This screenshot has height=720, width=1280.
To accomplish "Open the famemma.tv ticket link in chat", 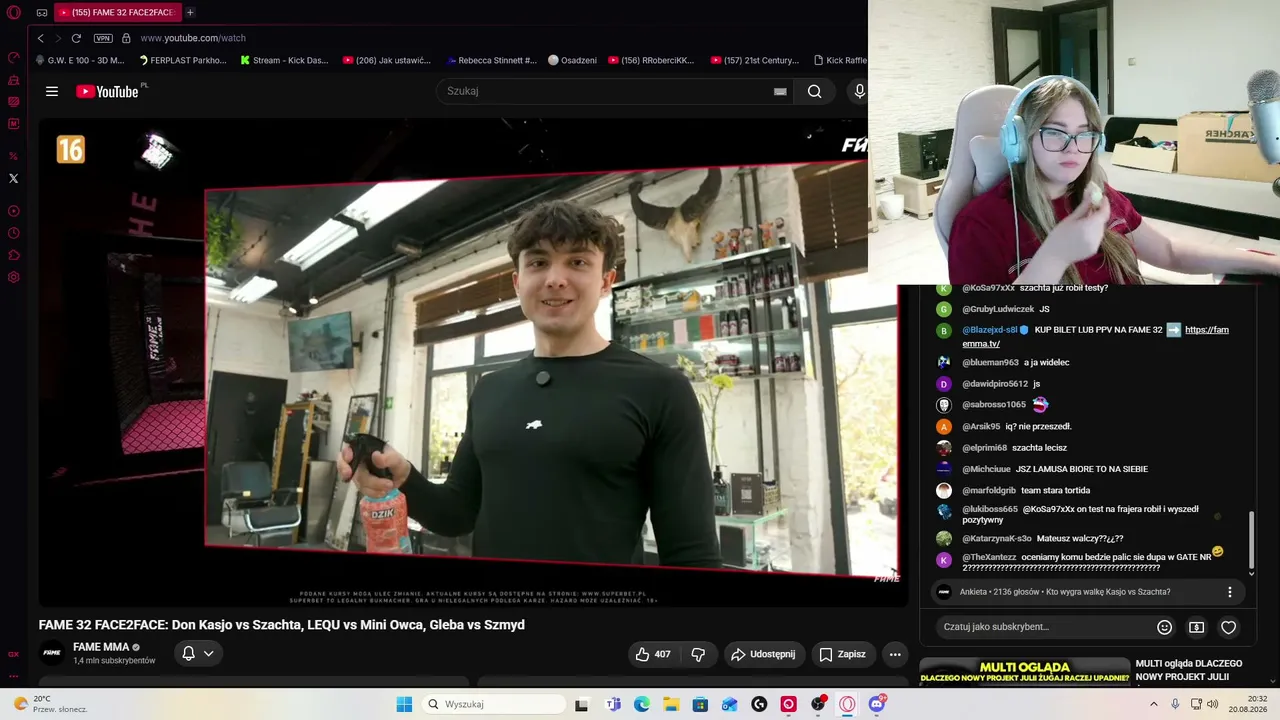I will 1095,337.
